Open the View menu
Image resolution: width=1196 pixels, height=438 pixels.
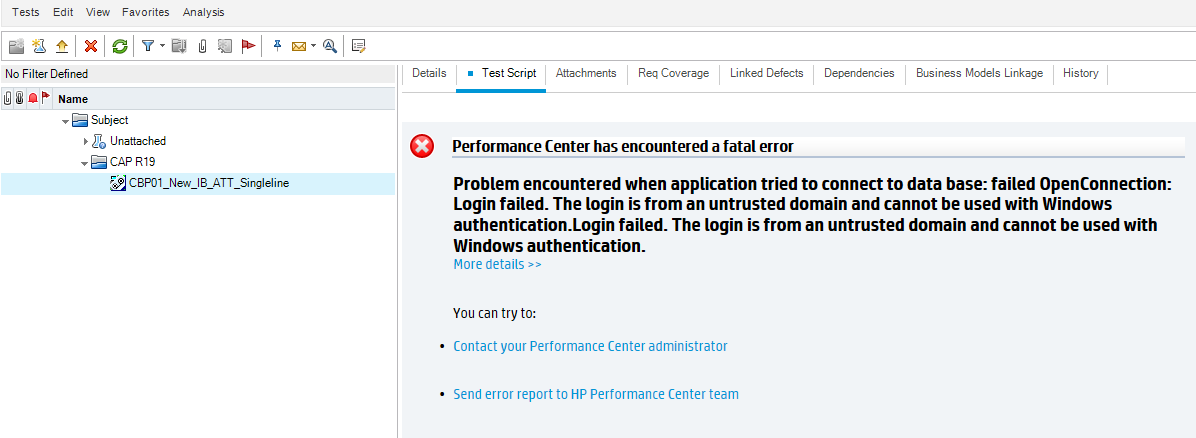click(98, 12)
